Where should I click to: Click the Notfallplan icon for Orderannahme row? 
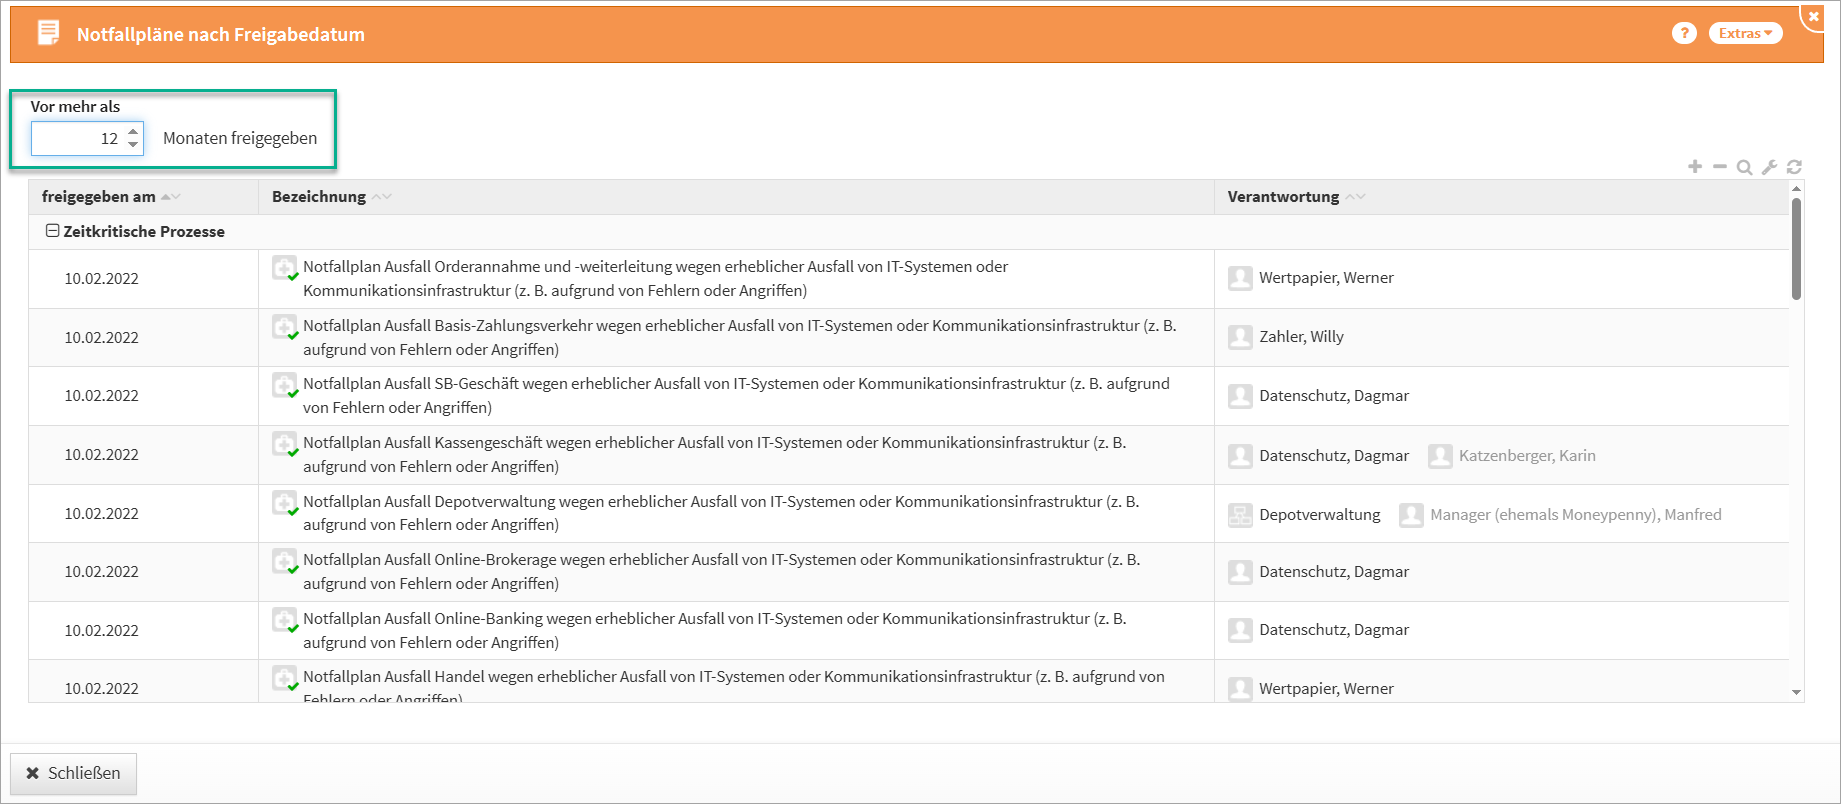[285, 268]
